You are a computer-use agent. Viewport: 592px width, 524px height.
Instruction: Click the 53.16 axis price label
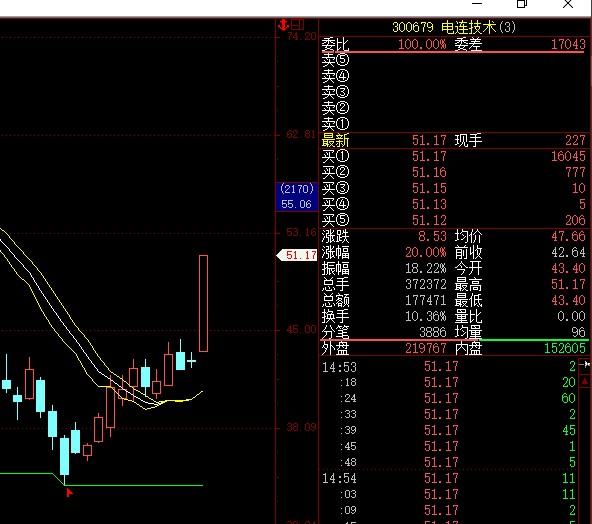click(301, 232)
